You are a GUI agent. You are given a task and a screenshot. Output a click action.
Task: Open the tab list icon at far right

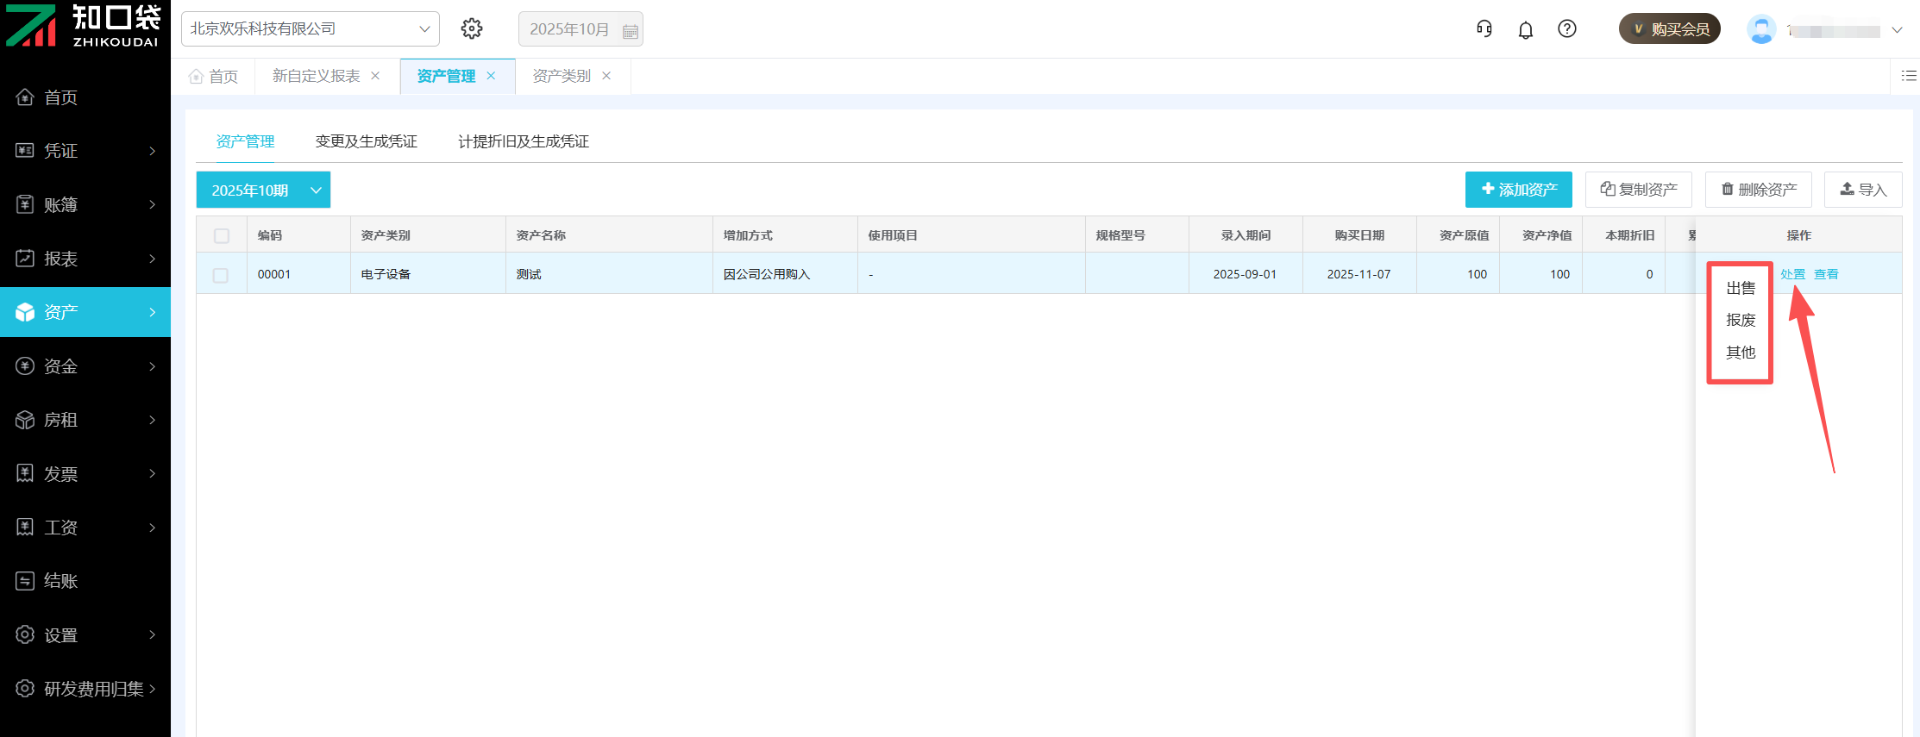tap(1908, 76)
